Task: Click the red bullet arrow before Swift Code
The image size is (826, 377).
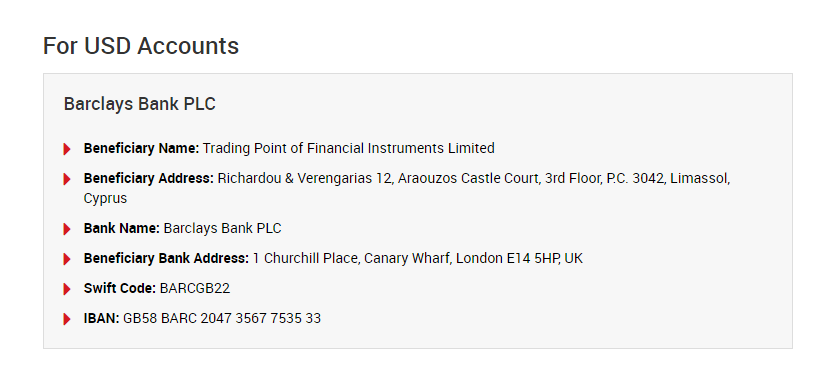Action: click(67, 289)
